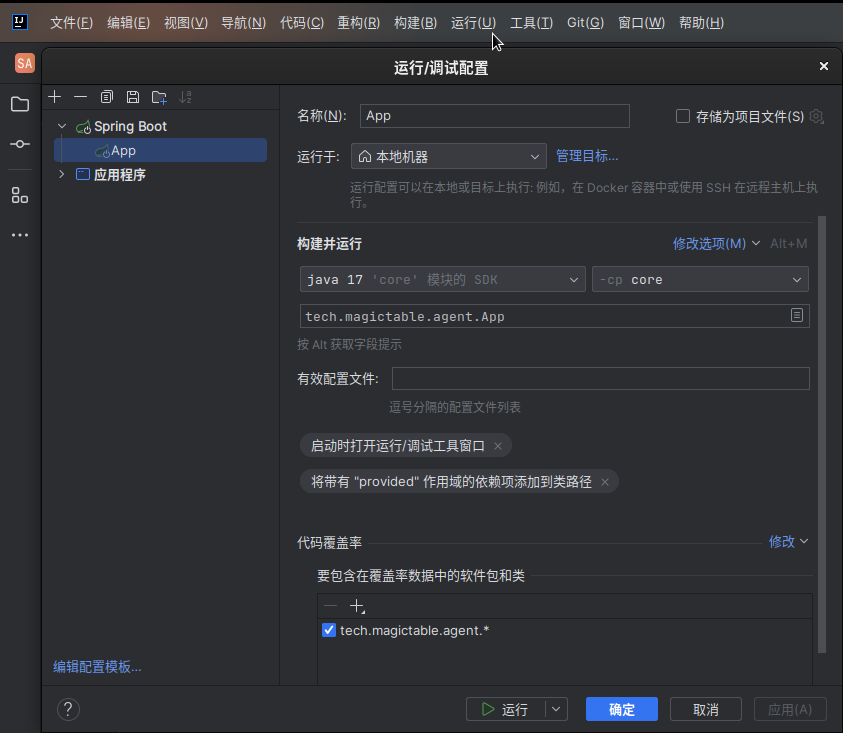Click the new folder icon in toolbar
Viewport: 843px width, 733px height.
tap(159, 97)
